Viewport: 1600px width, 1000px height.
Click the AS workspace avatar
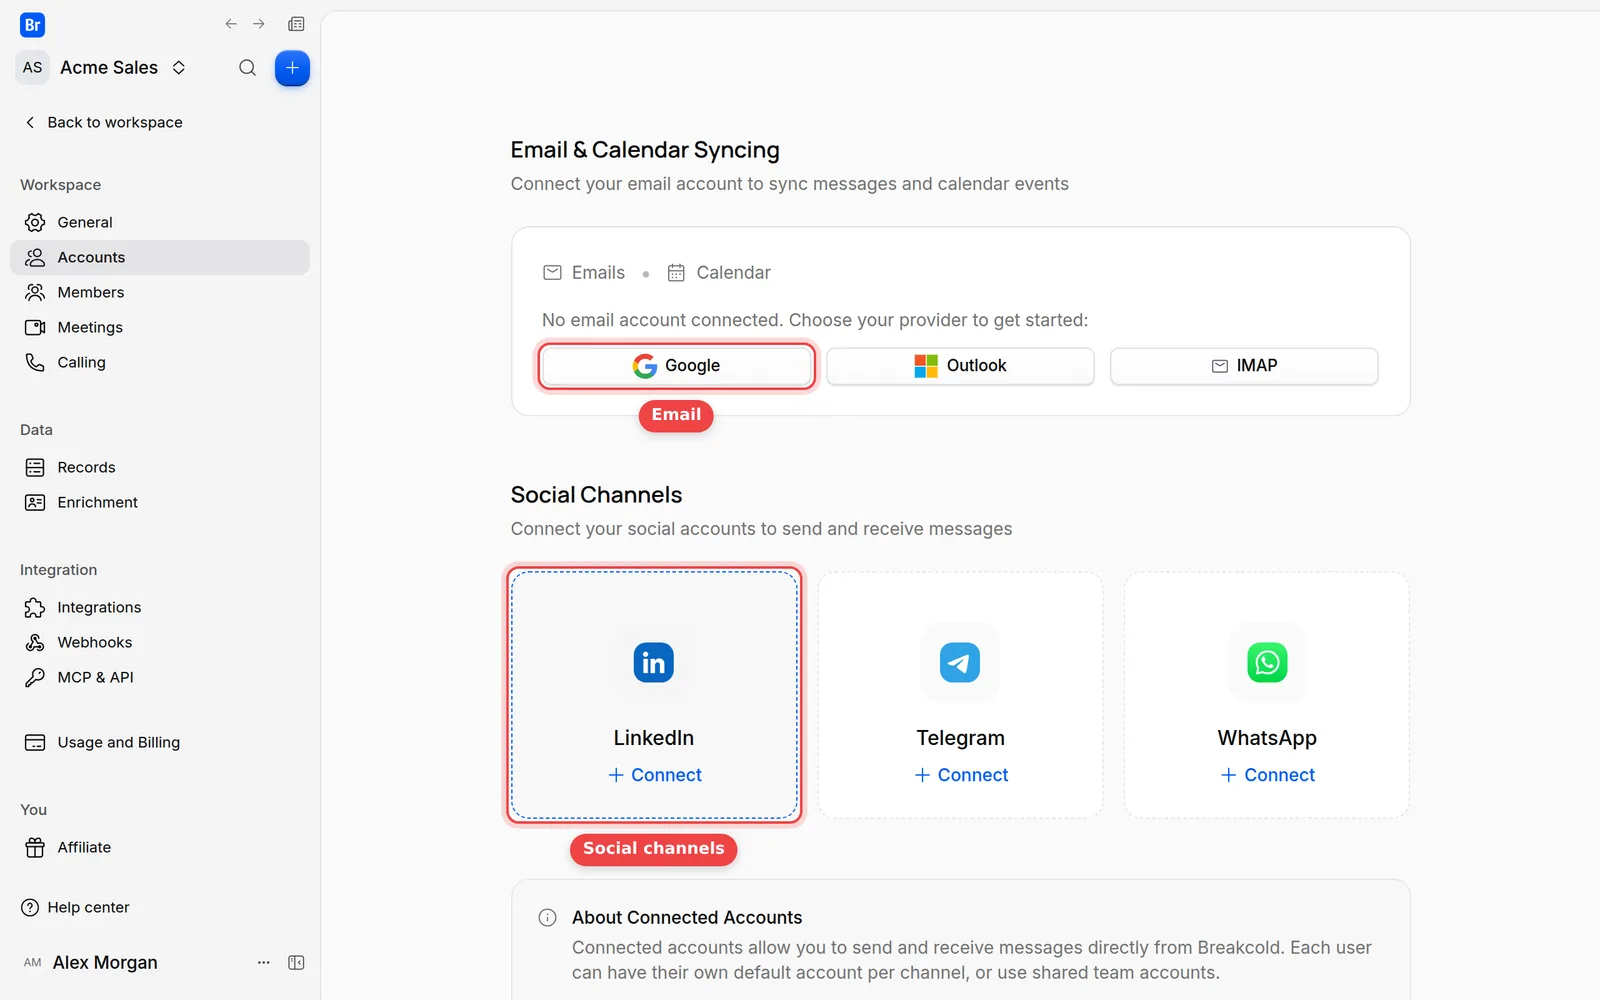point(33,68)
